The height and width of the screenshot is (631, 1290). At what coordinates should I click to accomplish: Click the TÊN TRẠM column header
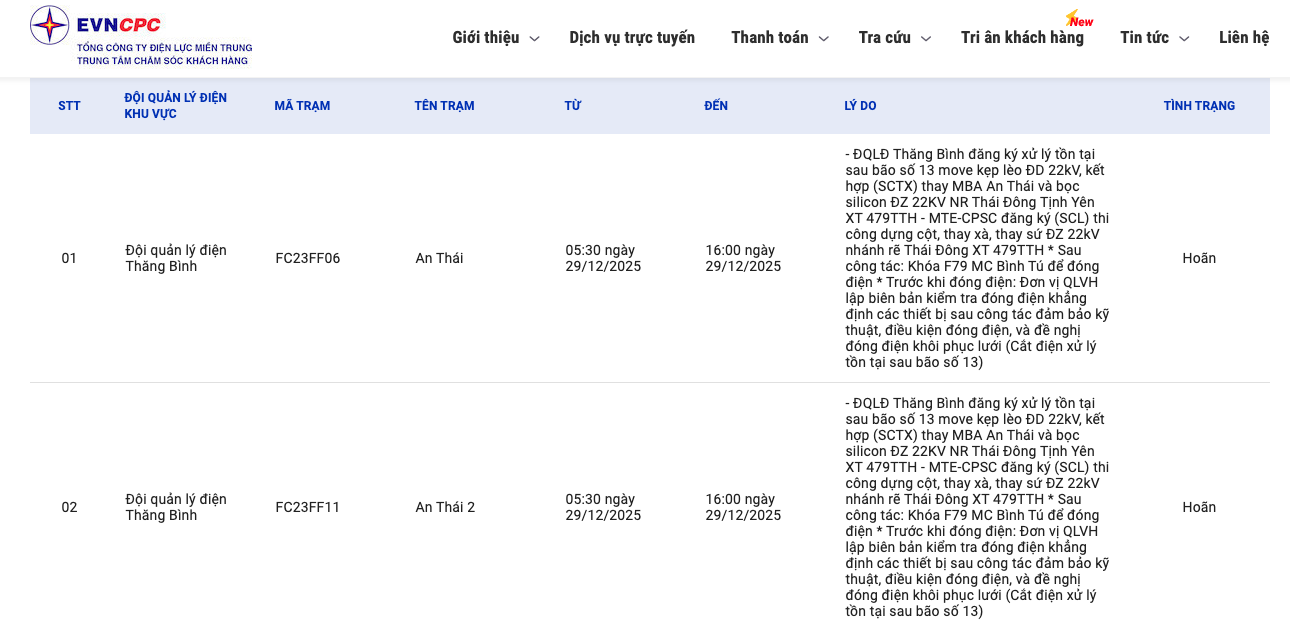pos(444,106)
